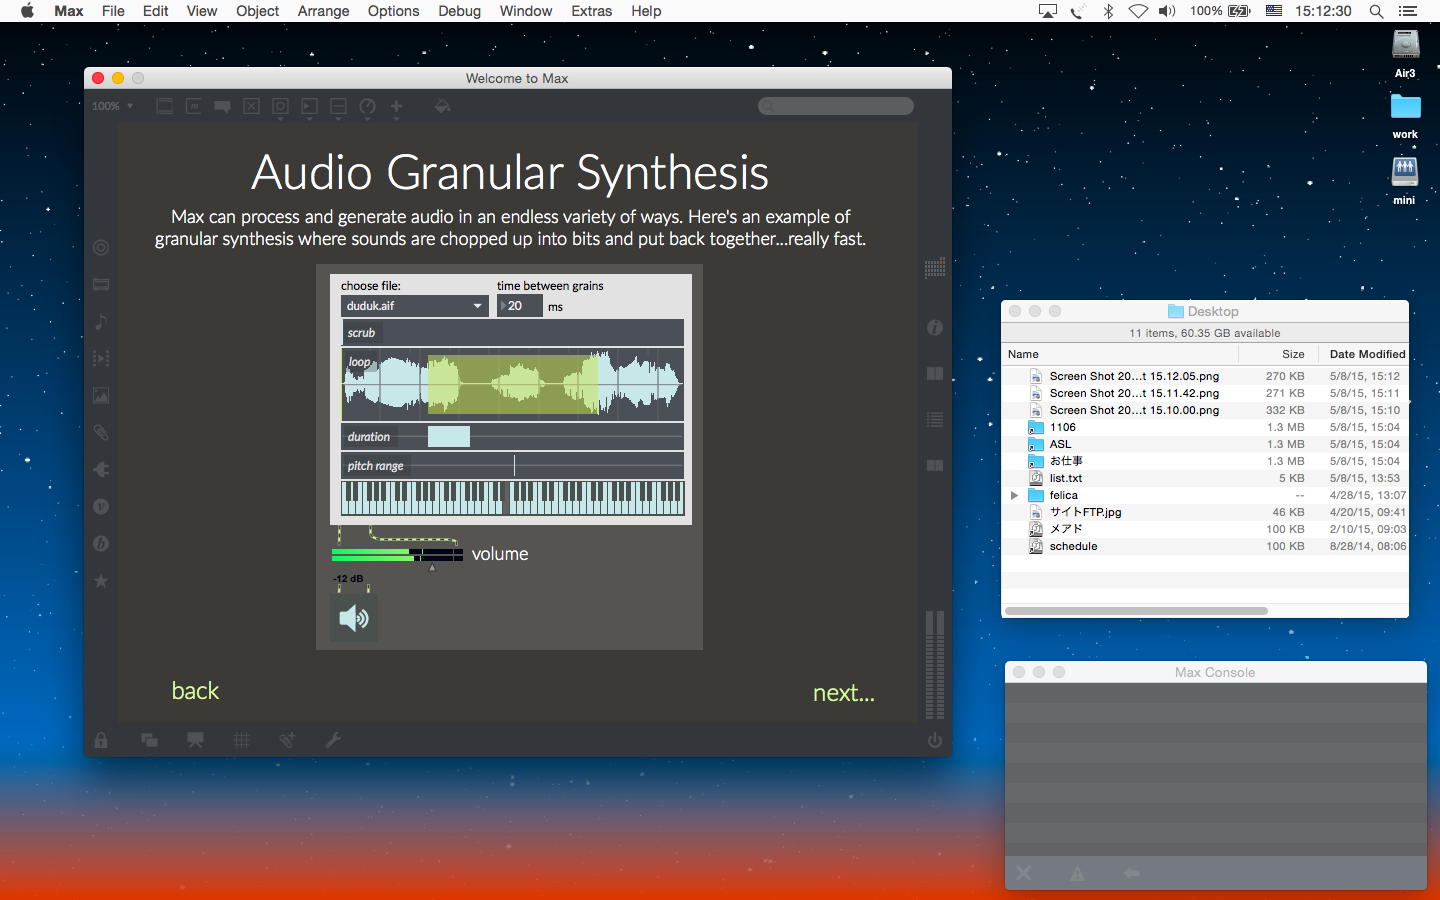The image size is (1440, 900).
Task: Open the duduk.aif file dropdown
Action: click(414, 306)
